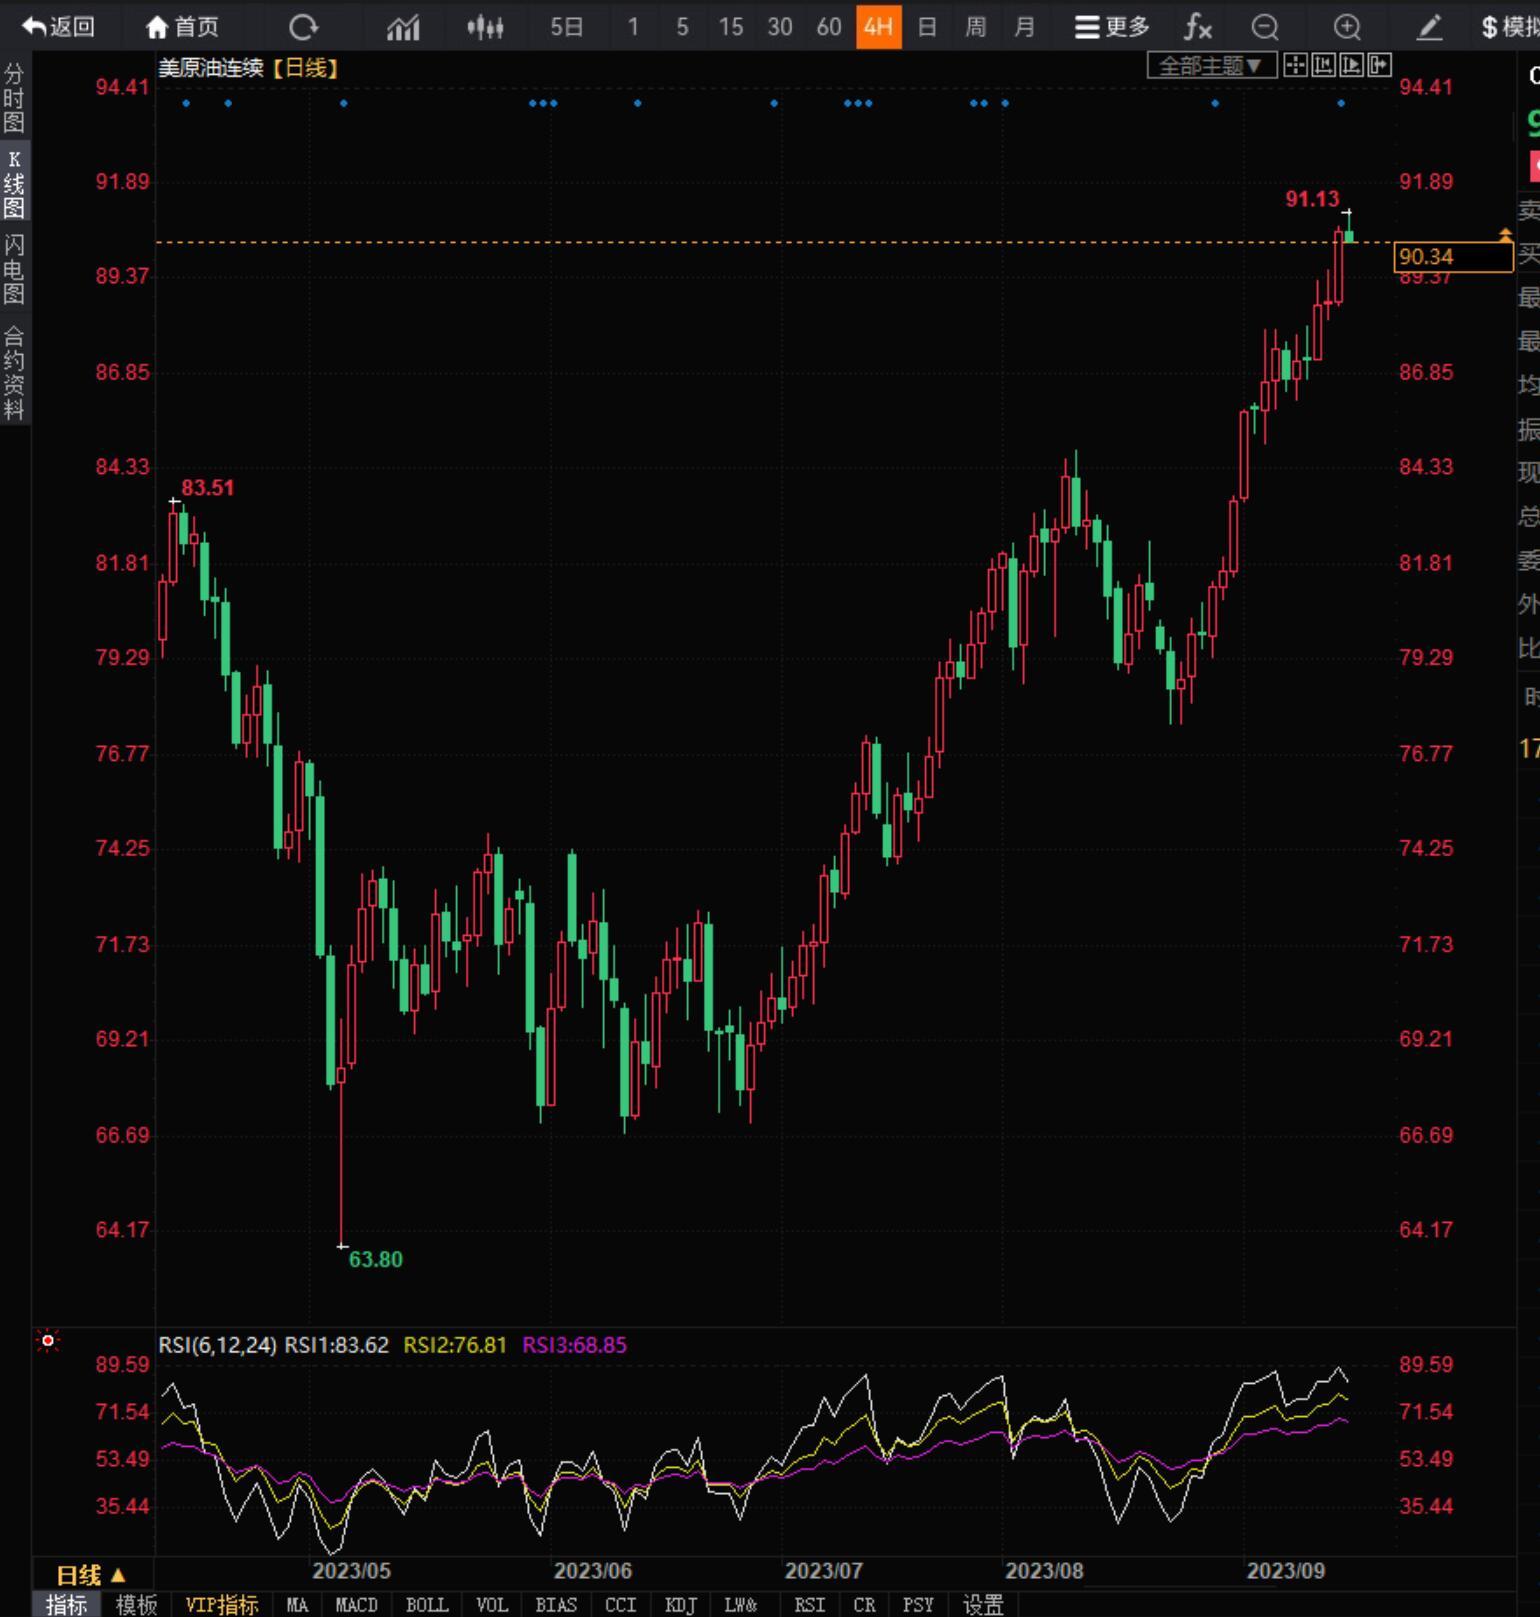Viewport: 1540px width, 1617px height.
Task: Choose the 4H timeframe button
Action: (x=878, y=27)
